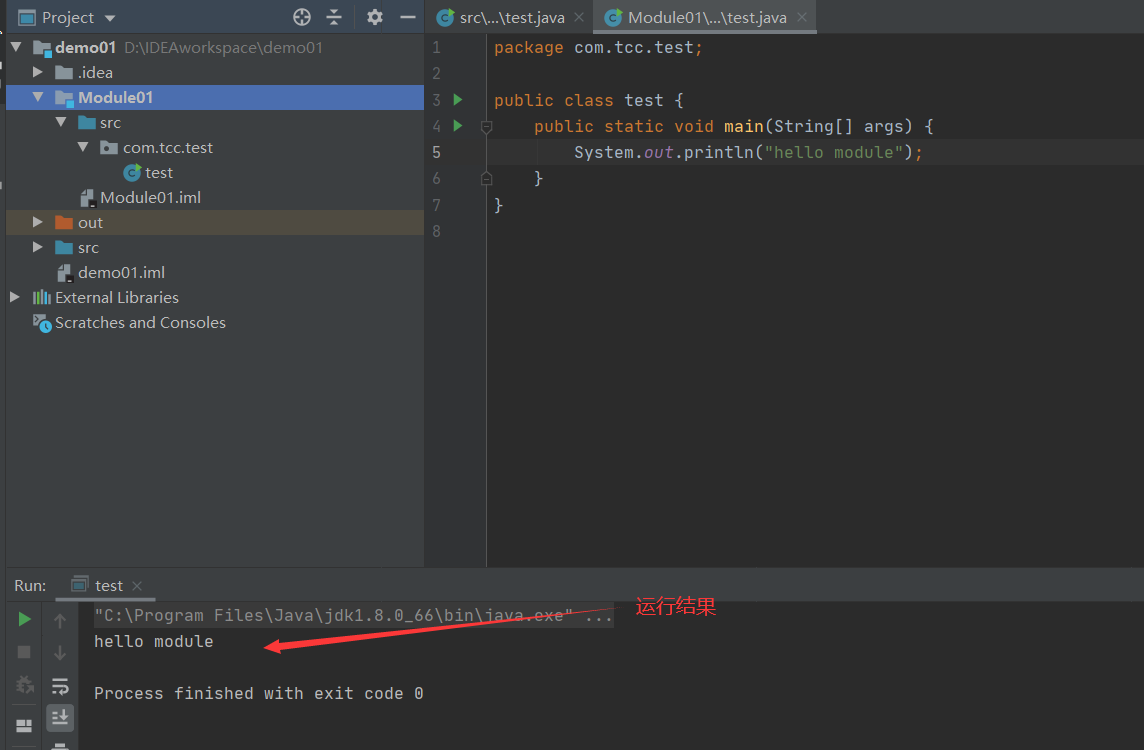Close the Module01\...\test.java tab

[x=803, y=17]
